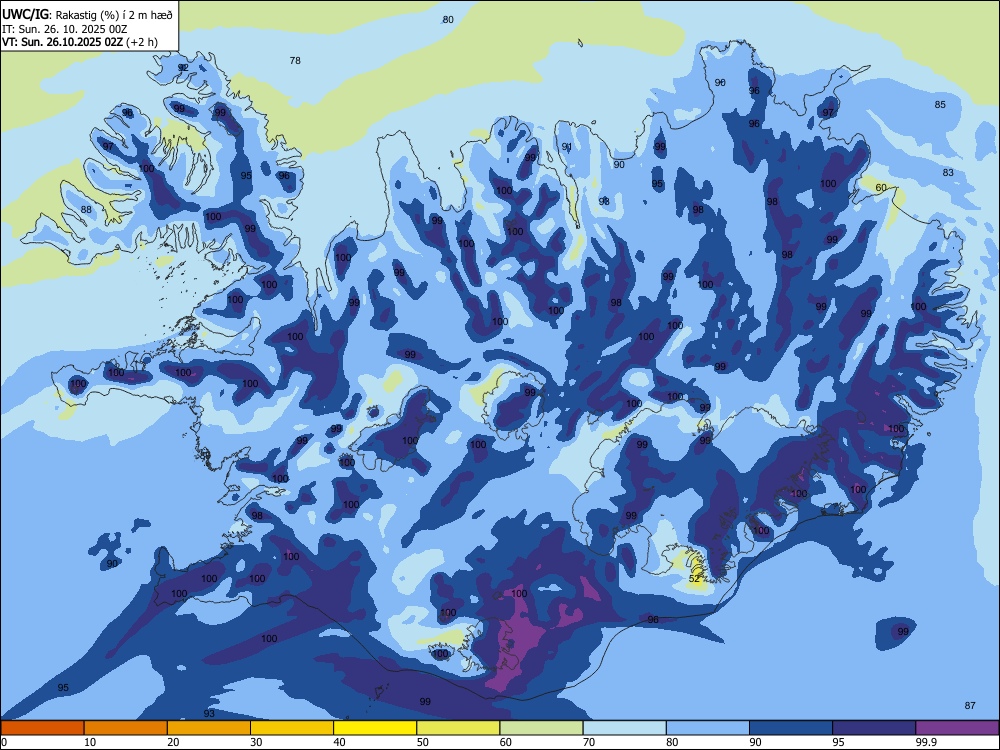The width and height of the screenshot is (1000, 750).
Task: Click the 10–20 orange legend swatch
Action: pyautogui.click(x=126, y=728)
